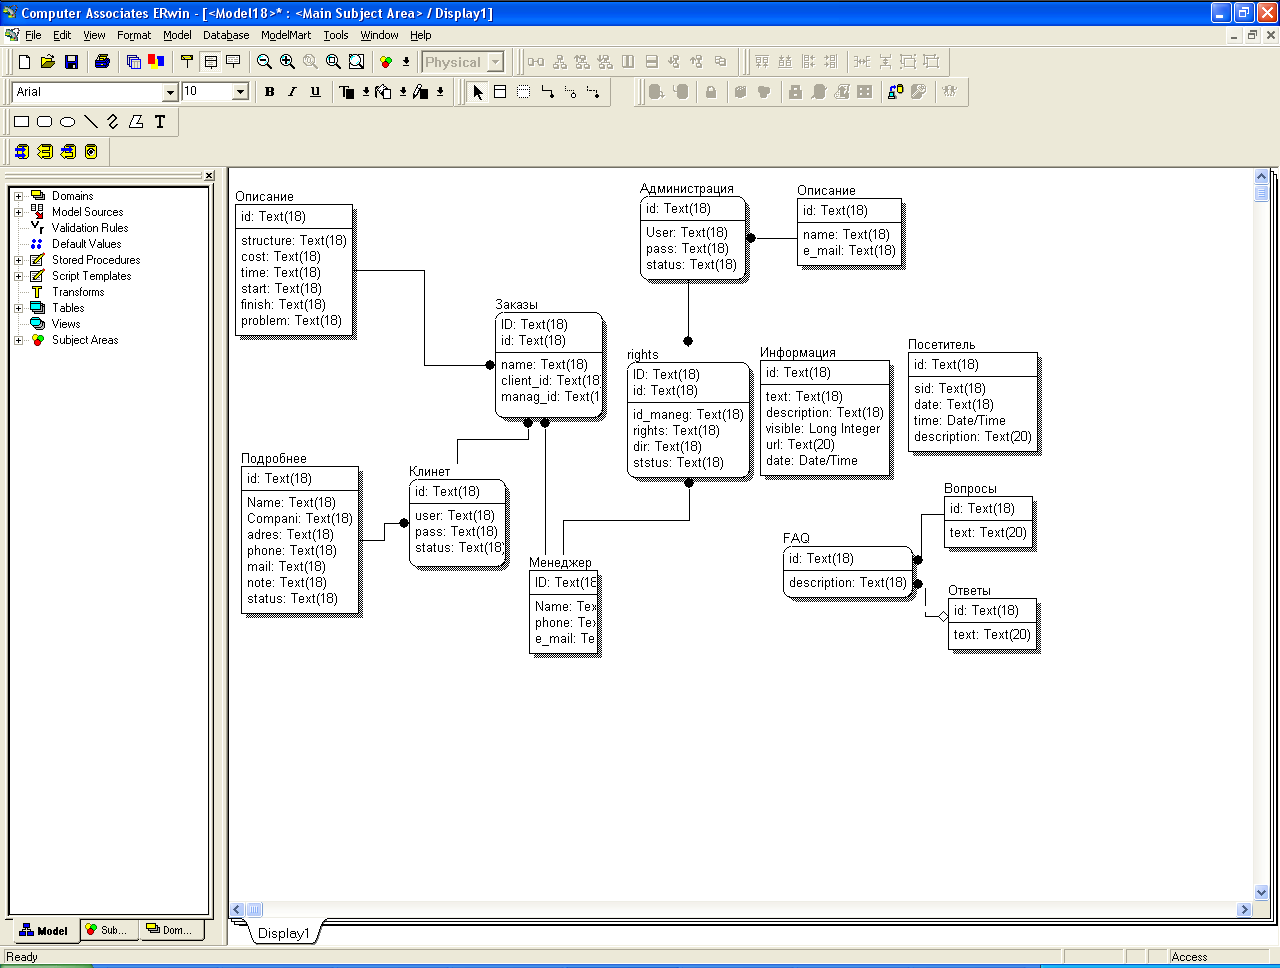Pick the fill color bucket tool
1280x968 pixels.
(383, 92)
